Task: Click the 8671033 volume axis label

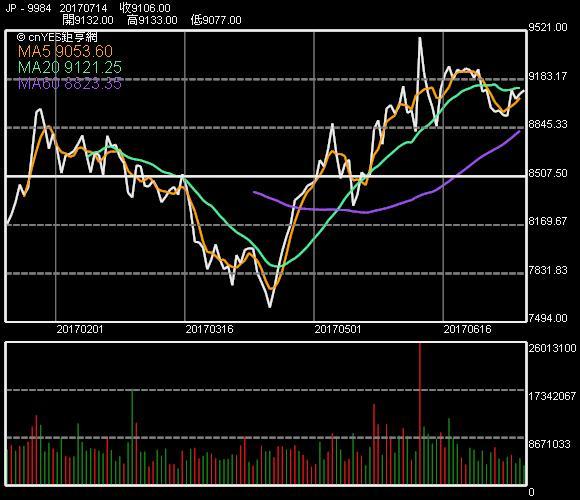Action: 549,444
